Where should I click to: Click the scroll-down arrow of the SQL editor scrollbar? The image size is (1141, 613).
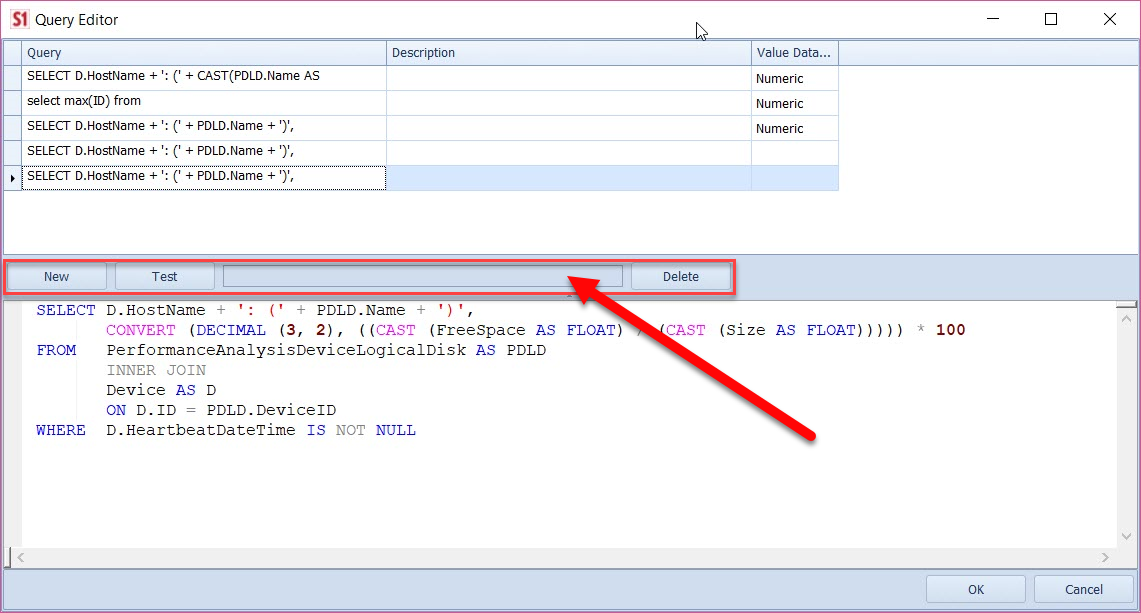click(1126, 538)
